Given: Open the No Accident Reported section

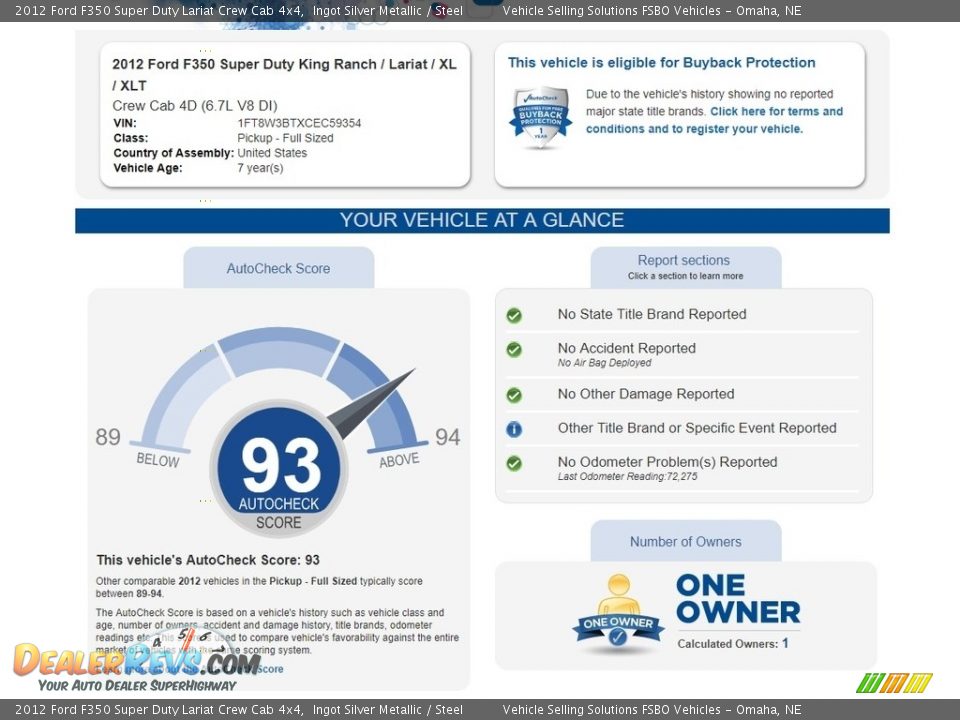Looking at the screenshot, I should tap(626, 348).
